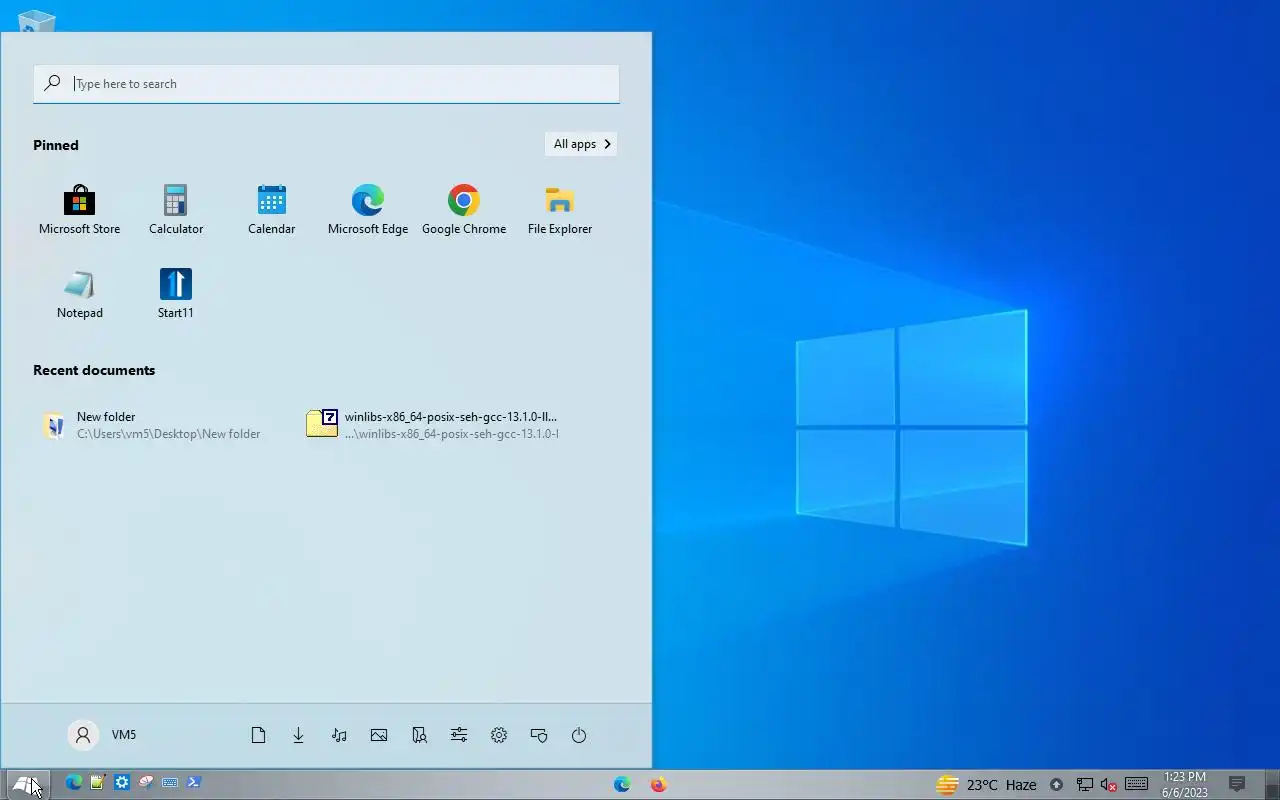1280x800 pixels.
Task: Open the pink eraser-like taskbar icon
Action: [x=146, y=783]
